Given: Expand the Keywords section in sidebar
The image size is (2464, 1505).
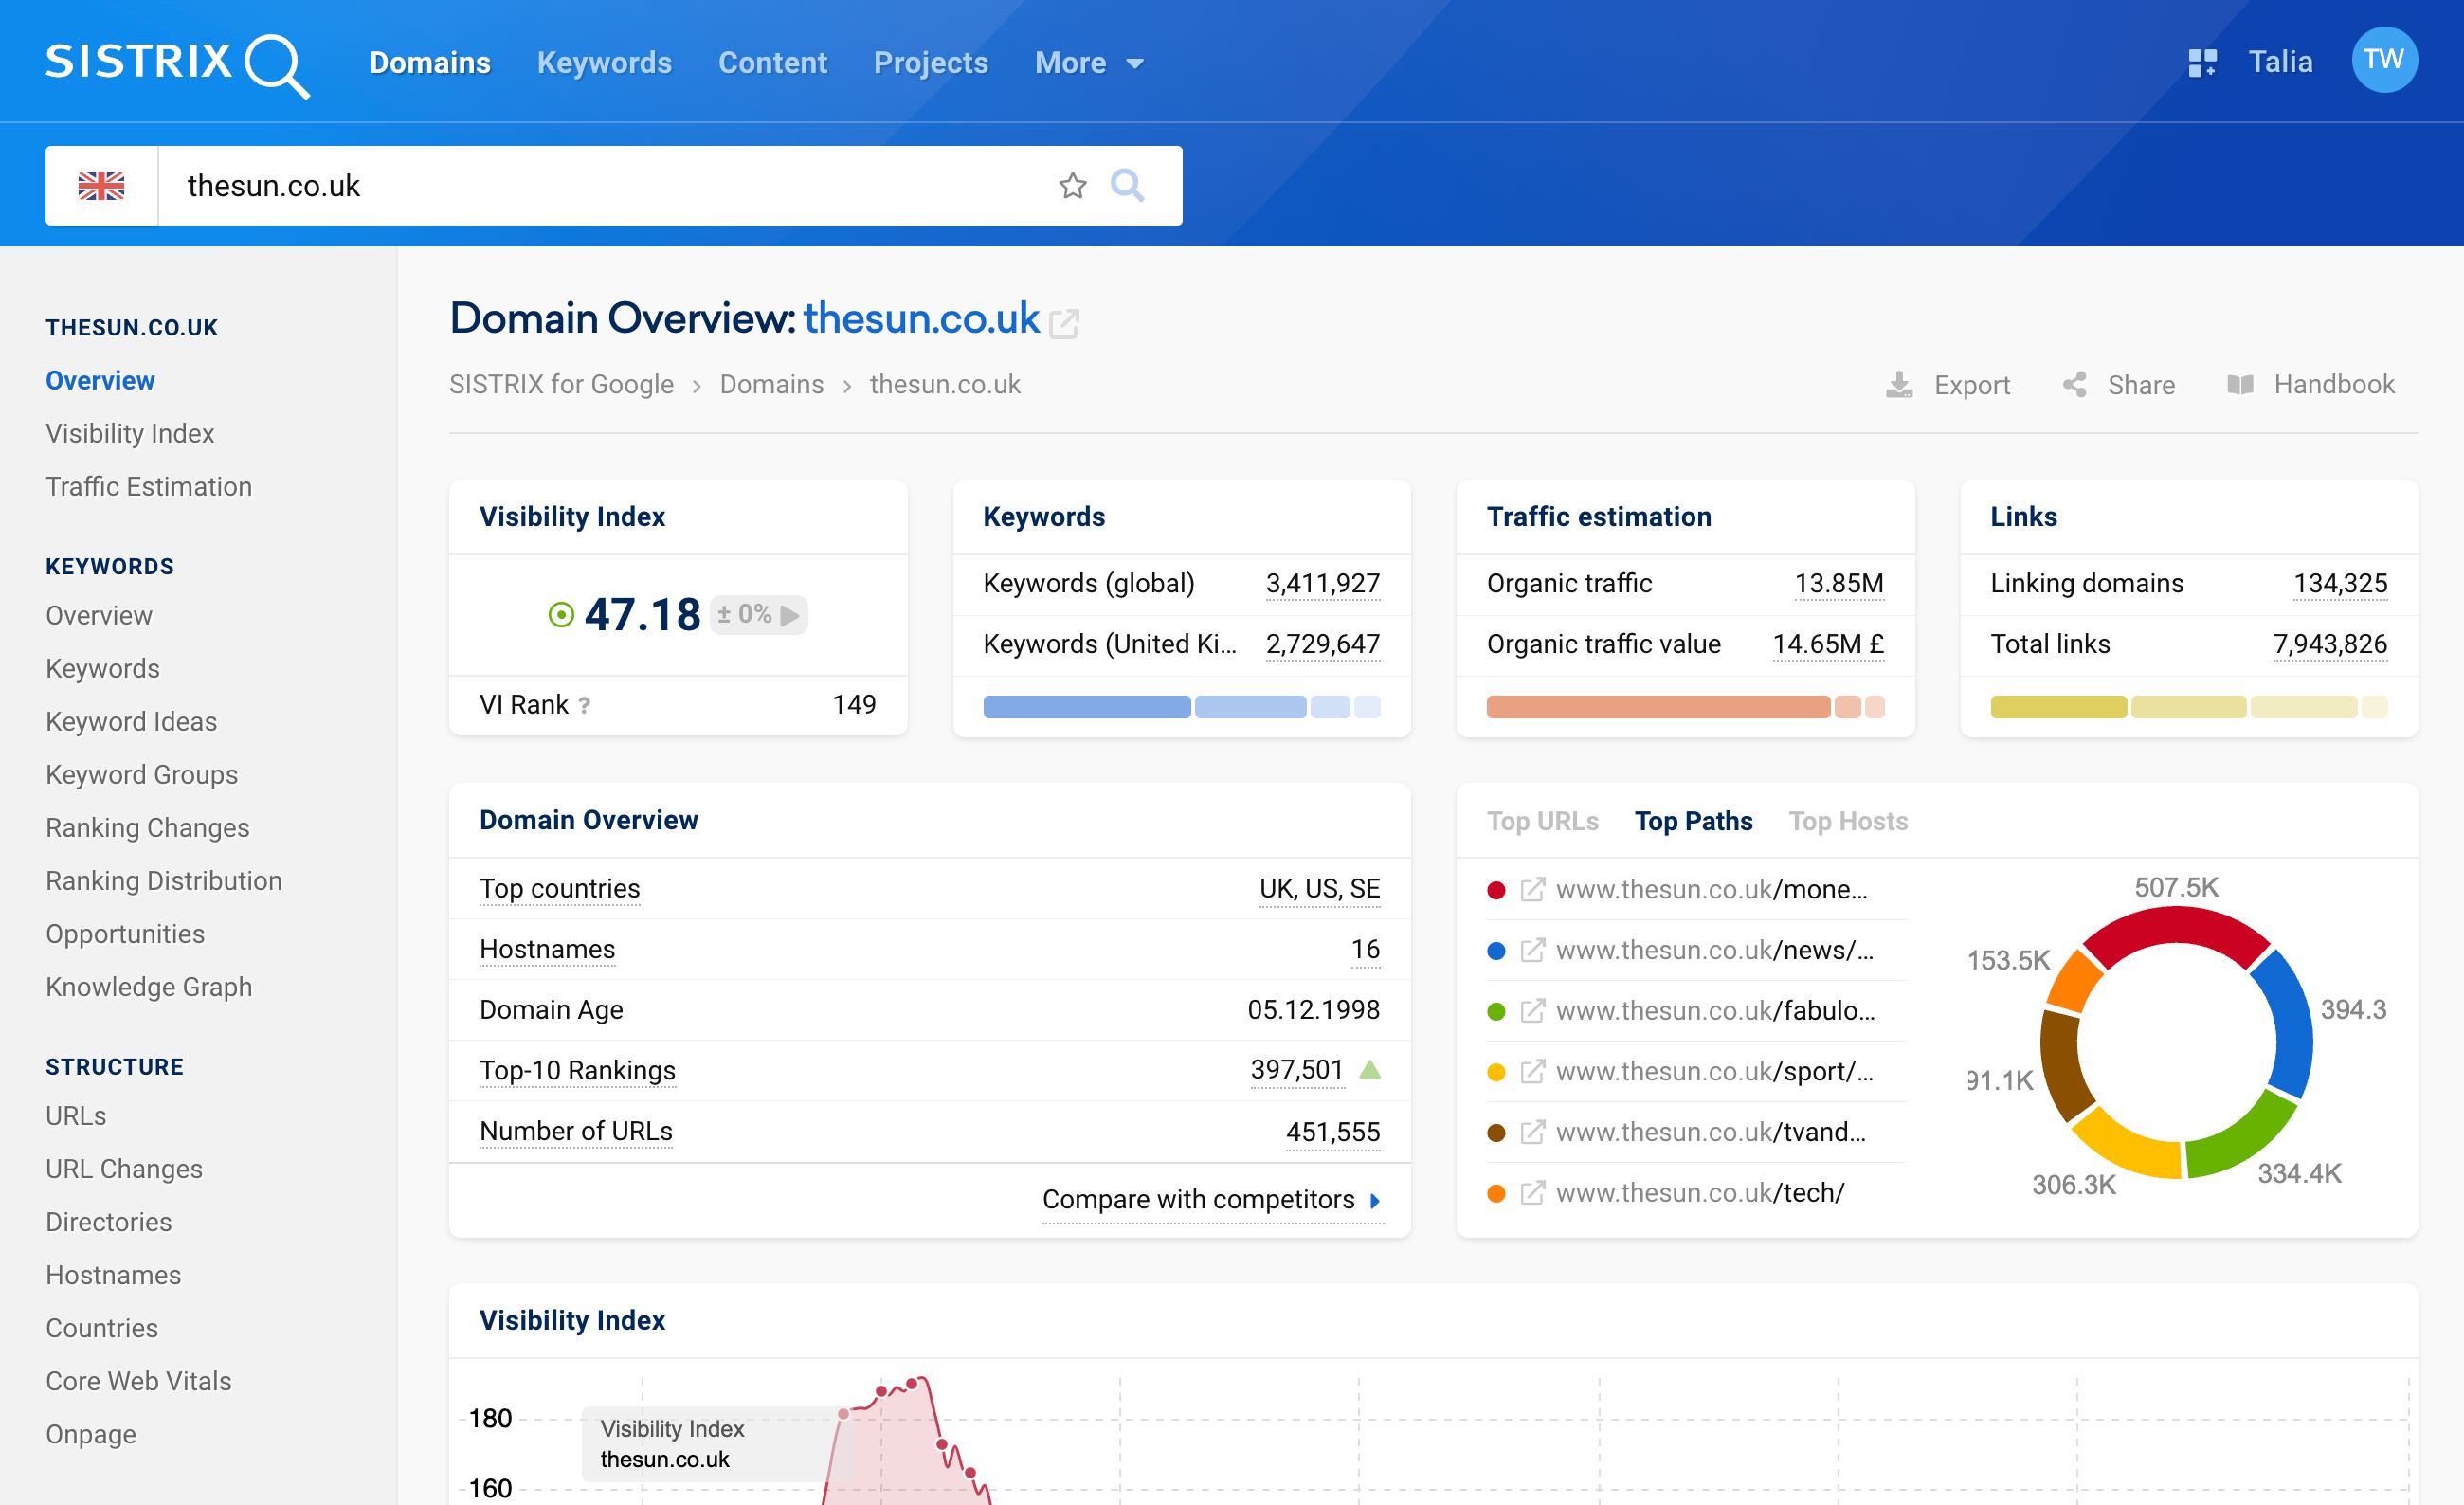Looking at the screenshot, I should pyautogui.click(x=111, y=565).
